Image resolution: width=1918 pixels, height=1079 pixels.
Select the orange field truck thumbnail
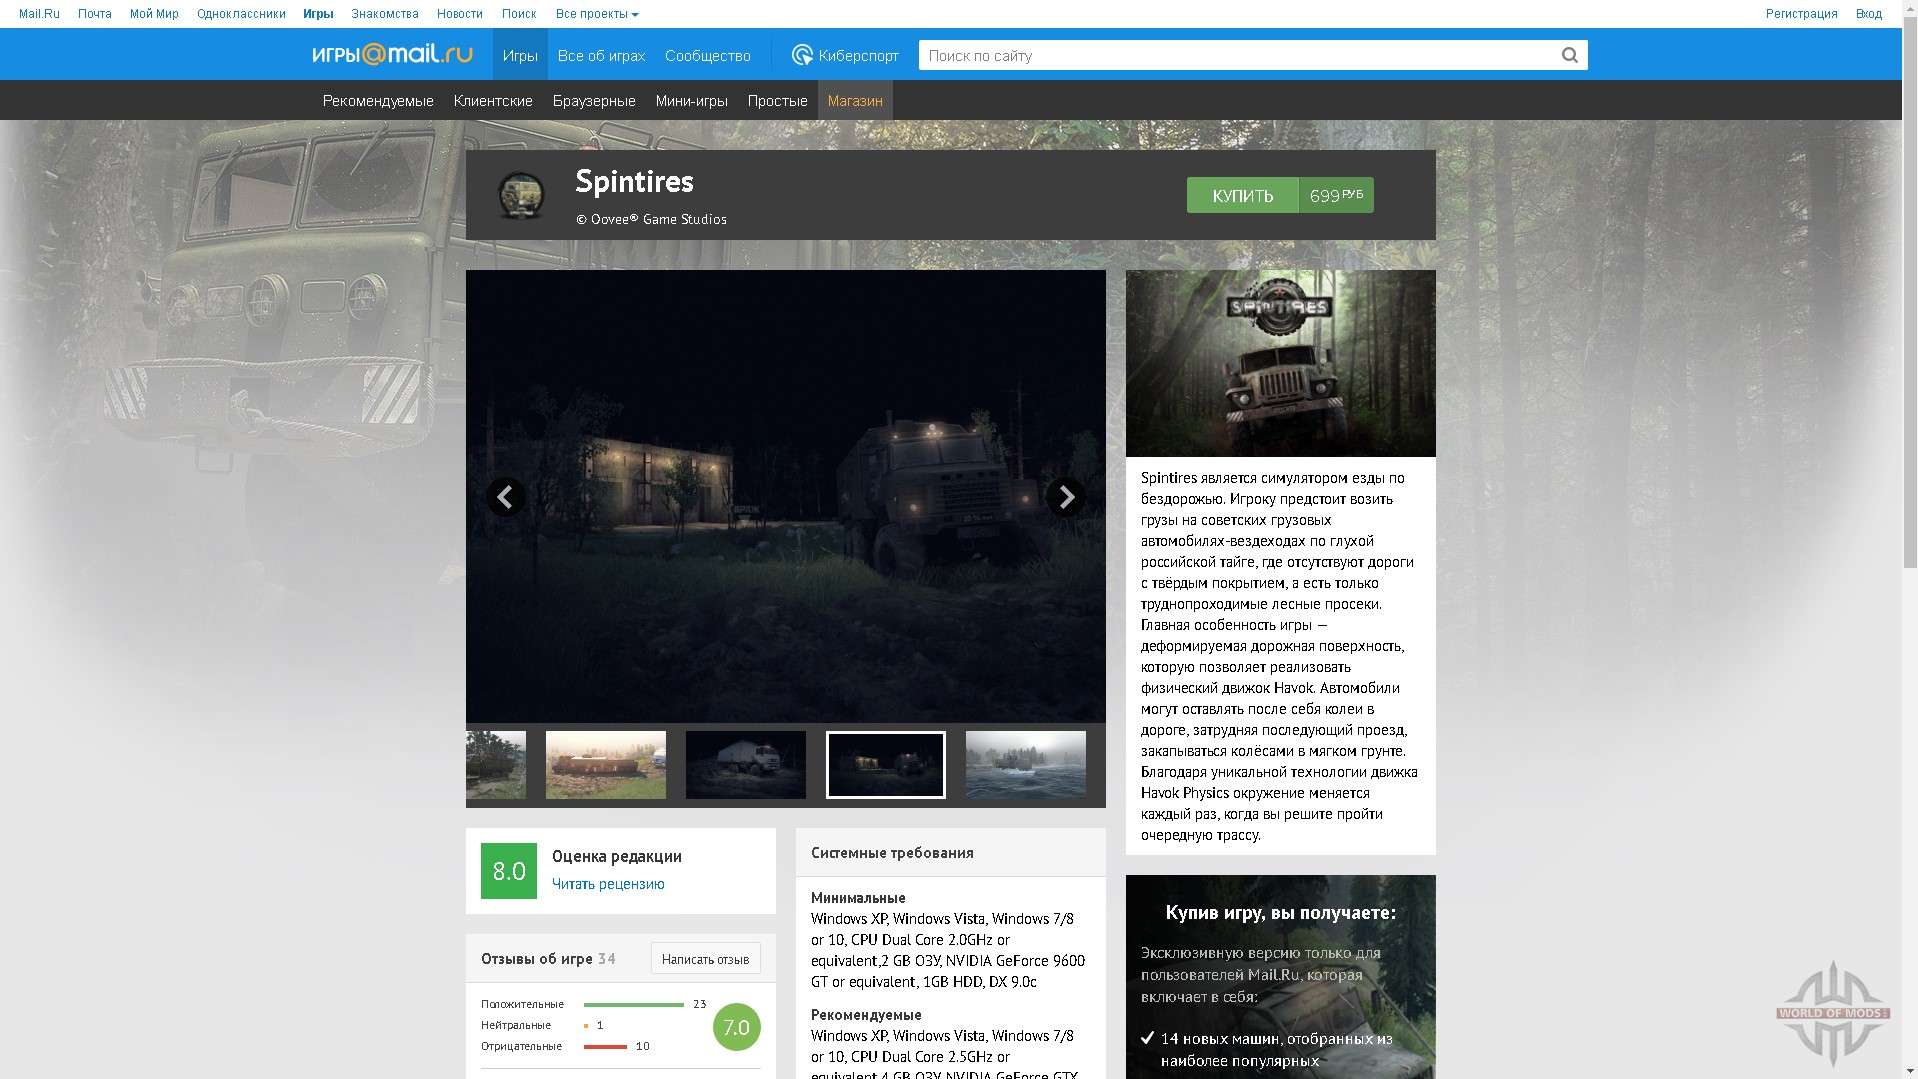tap(605, 765)
